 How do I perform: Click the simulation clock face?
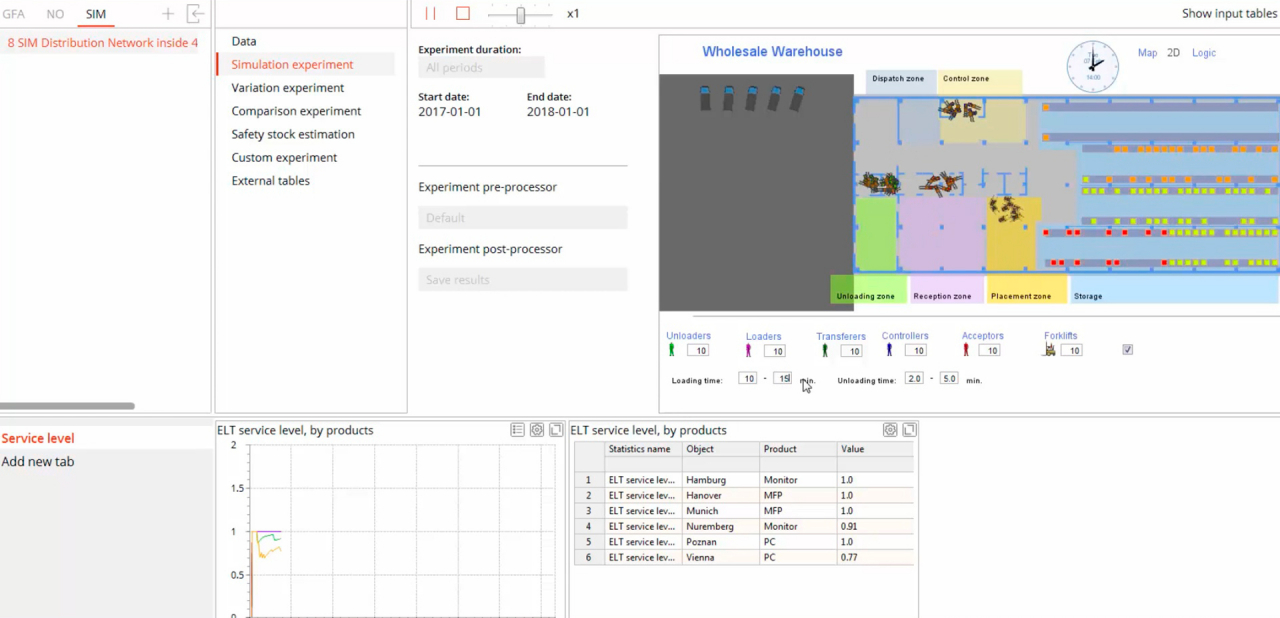[x=1092, y=68]
